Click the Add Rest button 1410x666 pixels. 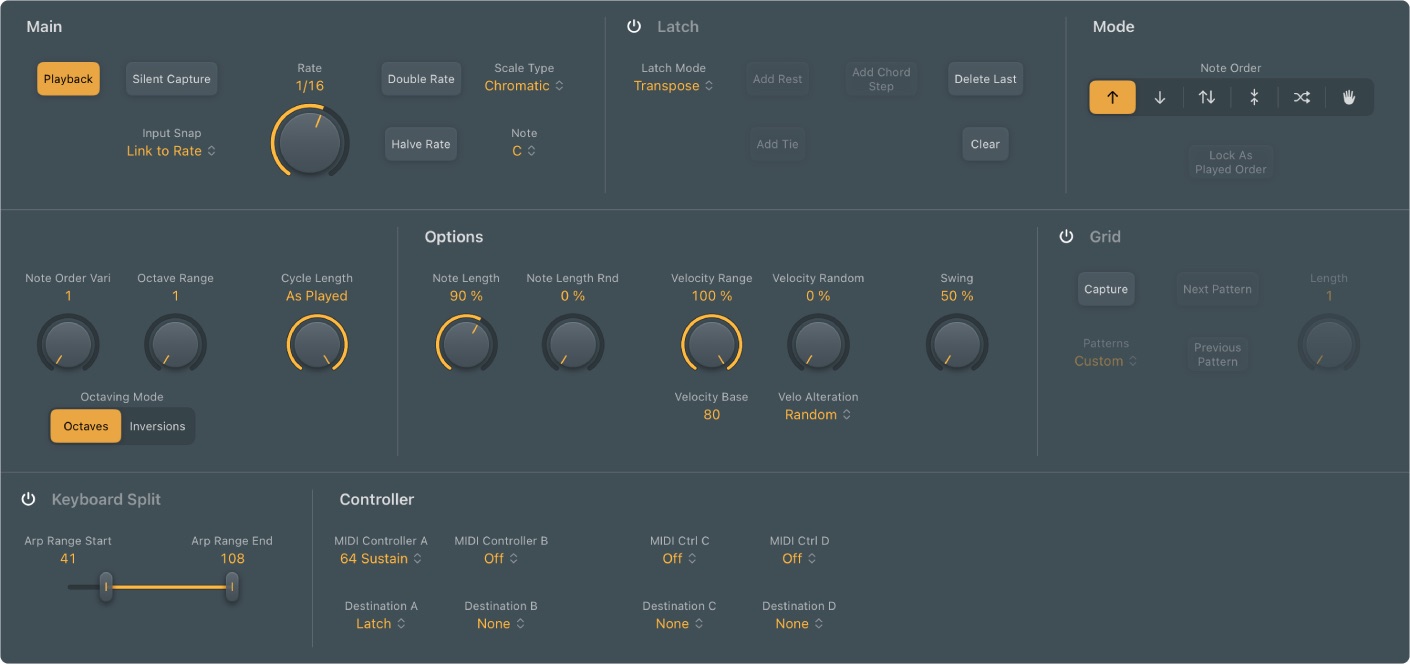(x=777, y=79)
